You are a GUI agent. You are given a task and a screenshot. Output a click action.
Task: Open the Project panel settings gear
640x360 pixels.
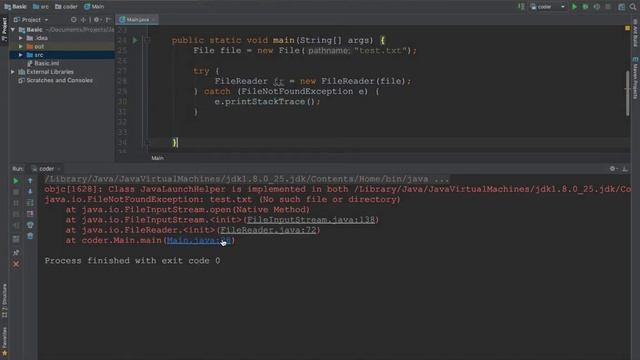click(x=97, y=20)
